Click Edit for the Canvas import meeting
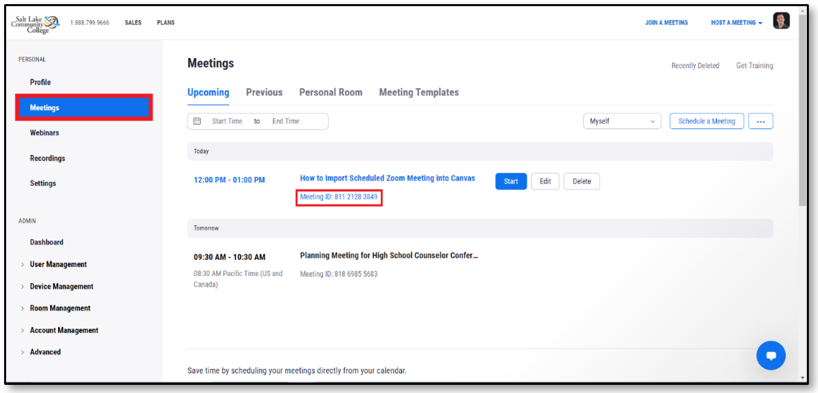The width and height of the screenshot is (818, 393). (x=545, y=181)
